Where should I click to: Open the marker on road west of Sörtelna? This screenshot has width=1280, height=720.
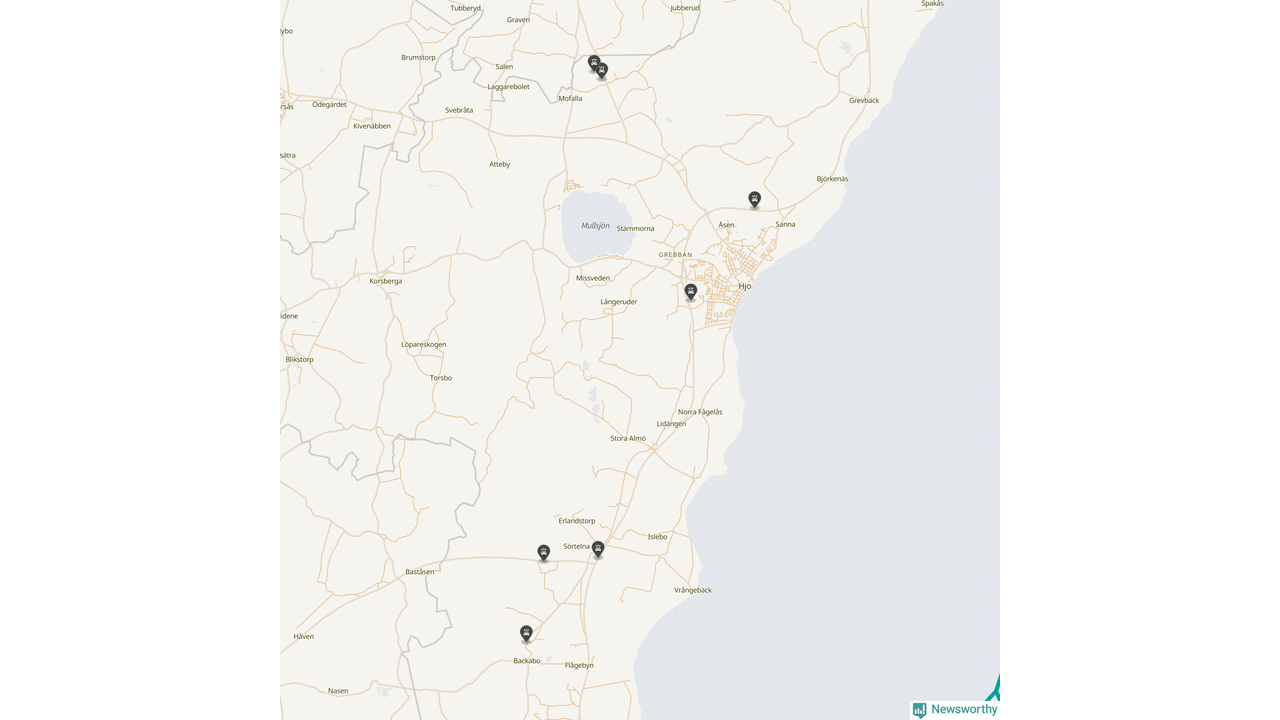point(544,552)
